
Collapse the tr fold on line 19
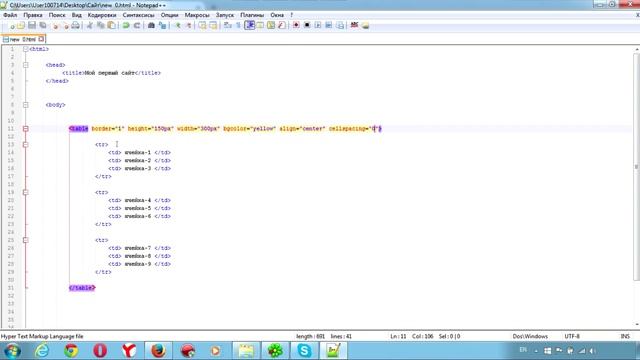click(x=26, y=192)
